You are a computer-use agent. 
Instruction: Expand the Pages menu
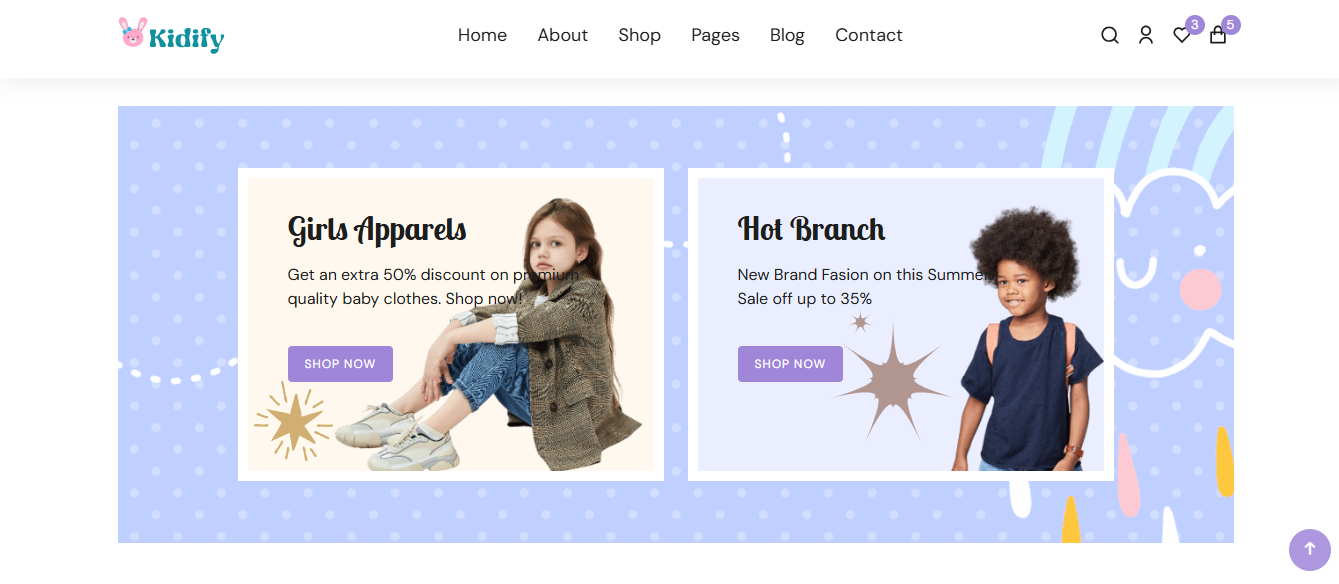click(715, 35)
